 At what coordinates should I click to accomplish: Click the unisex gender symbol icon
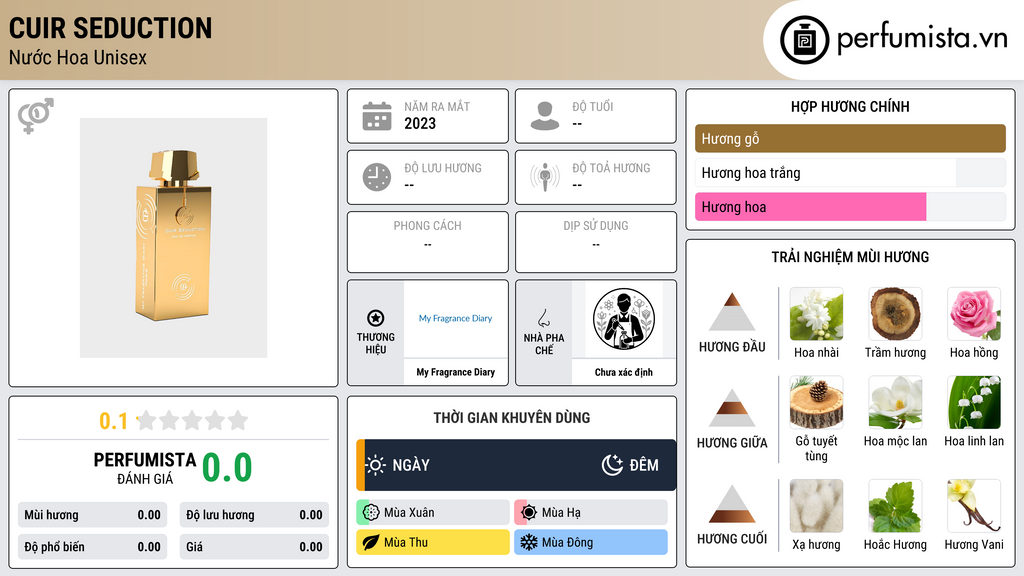(x=36, y=115)
